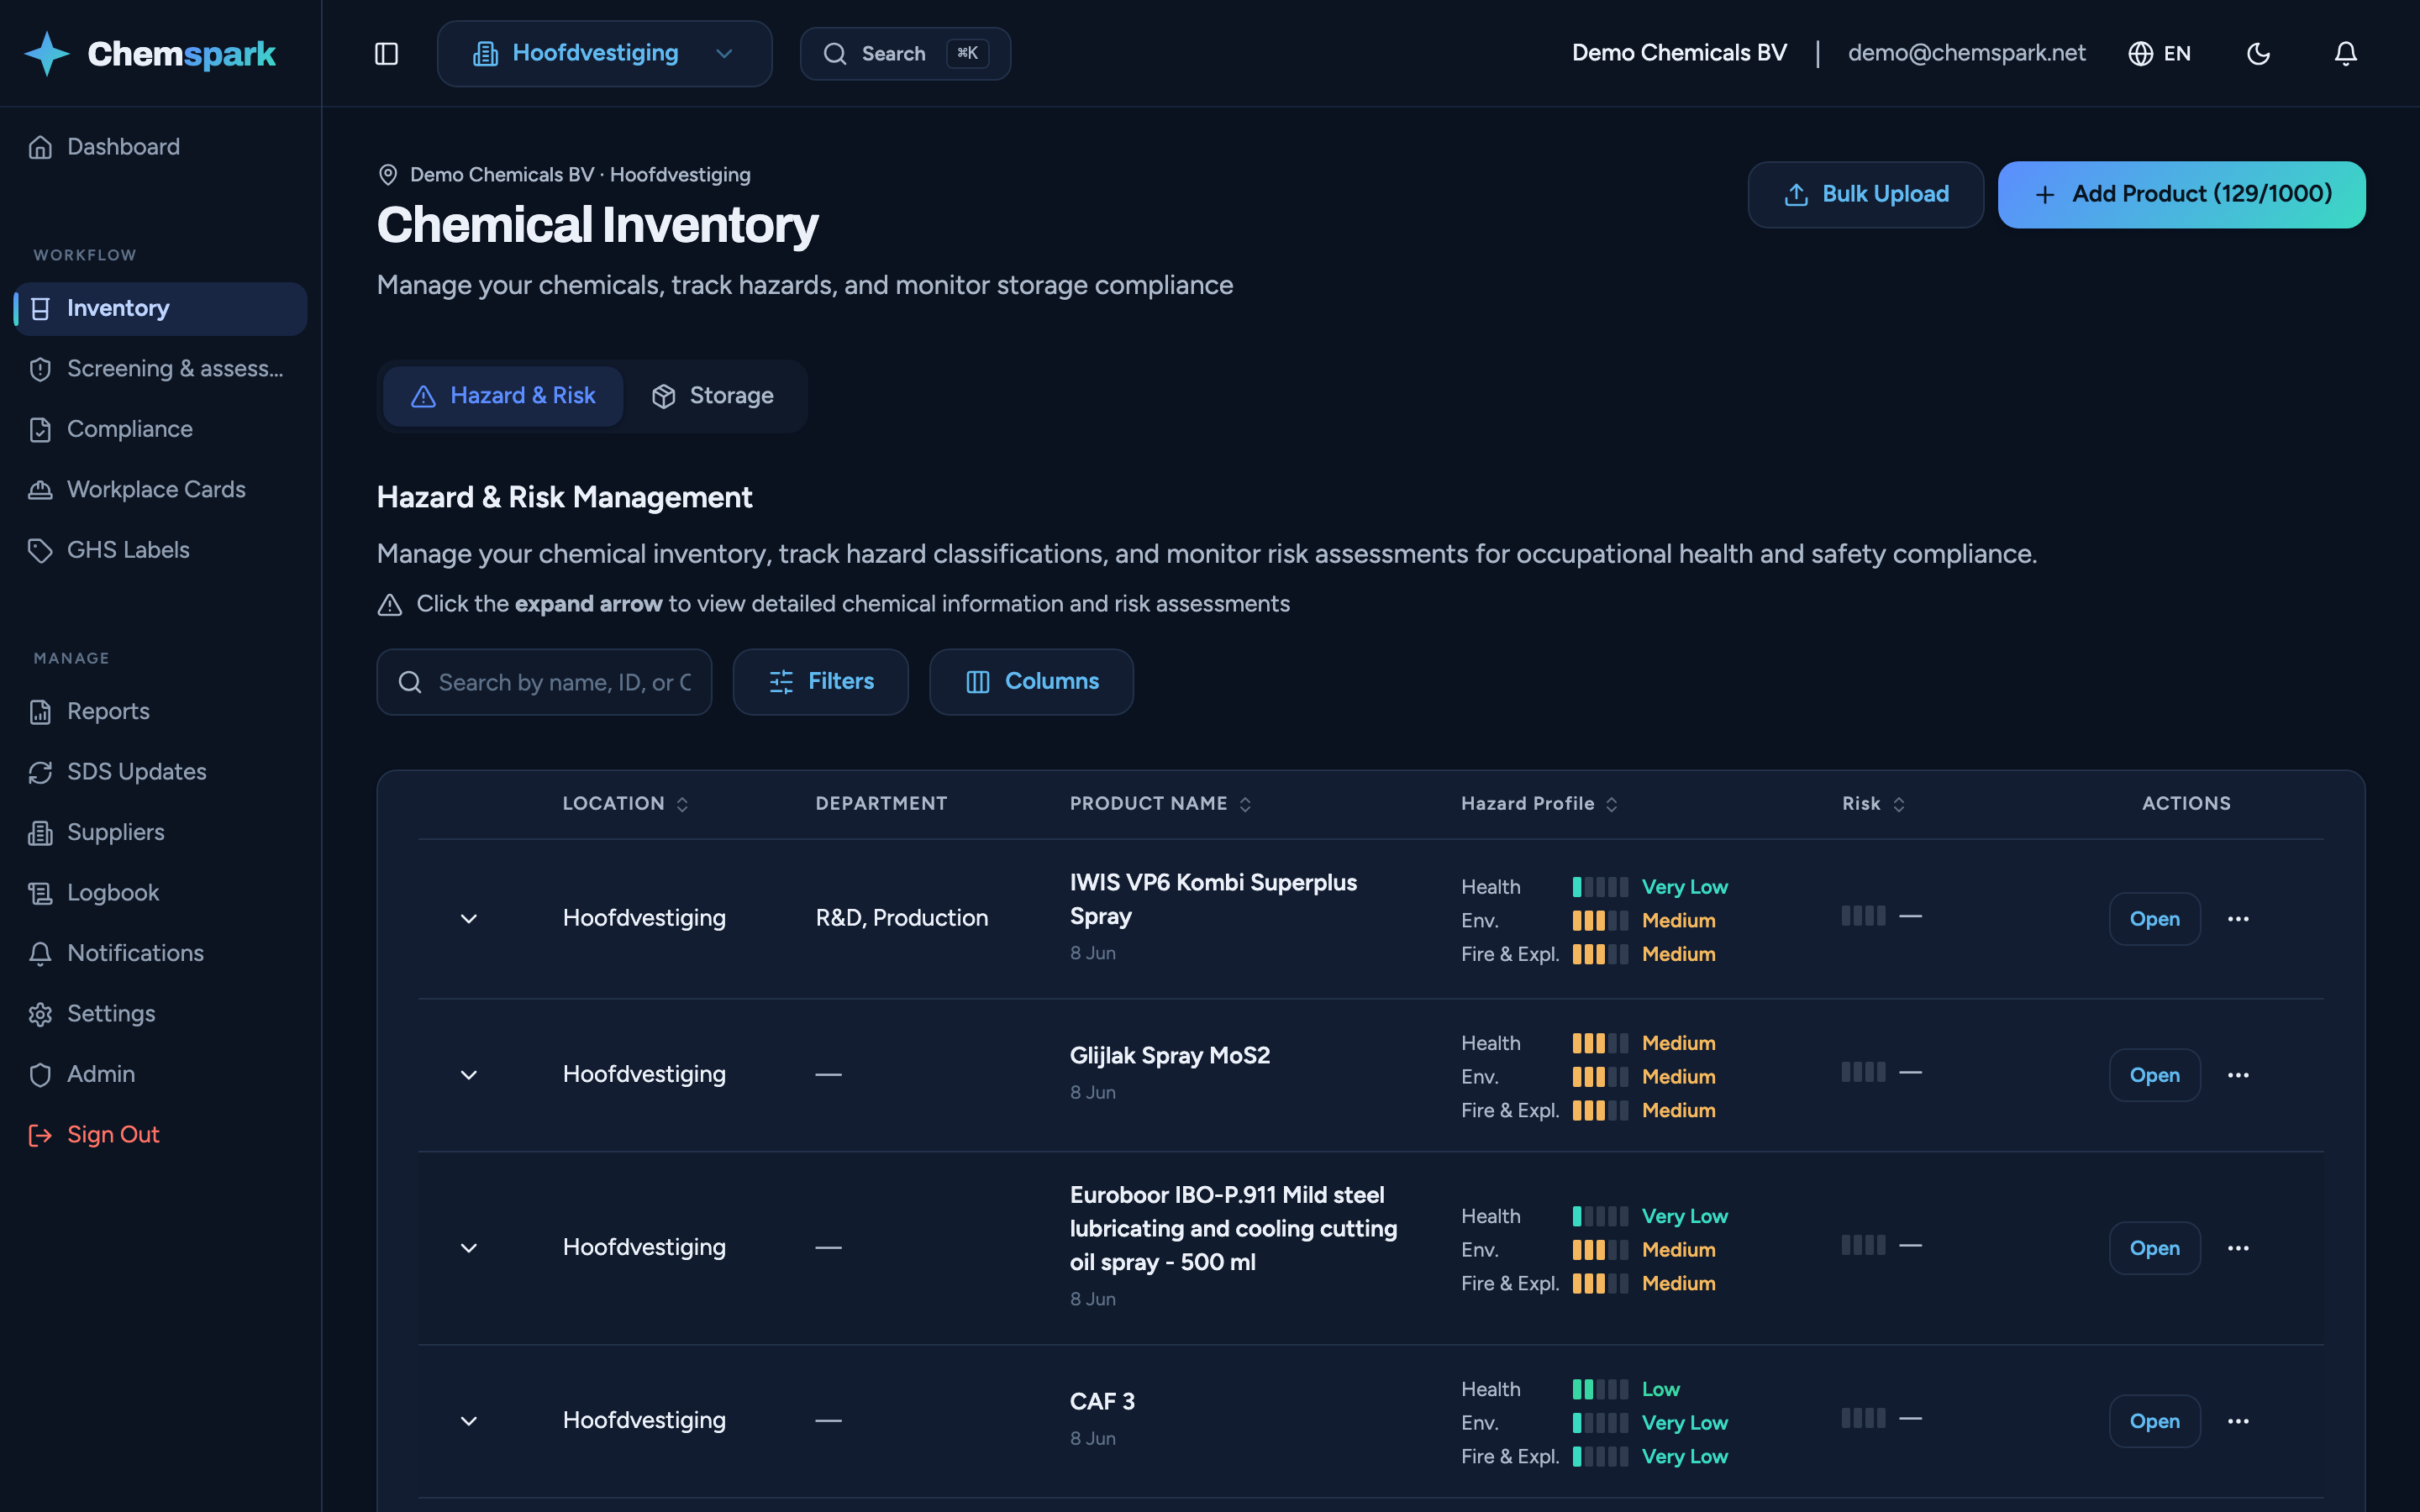Click the top bar Search box
Viewport: 2420px width, 1512px height.
click(x=905, y=53)
